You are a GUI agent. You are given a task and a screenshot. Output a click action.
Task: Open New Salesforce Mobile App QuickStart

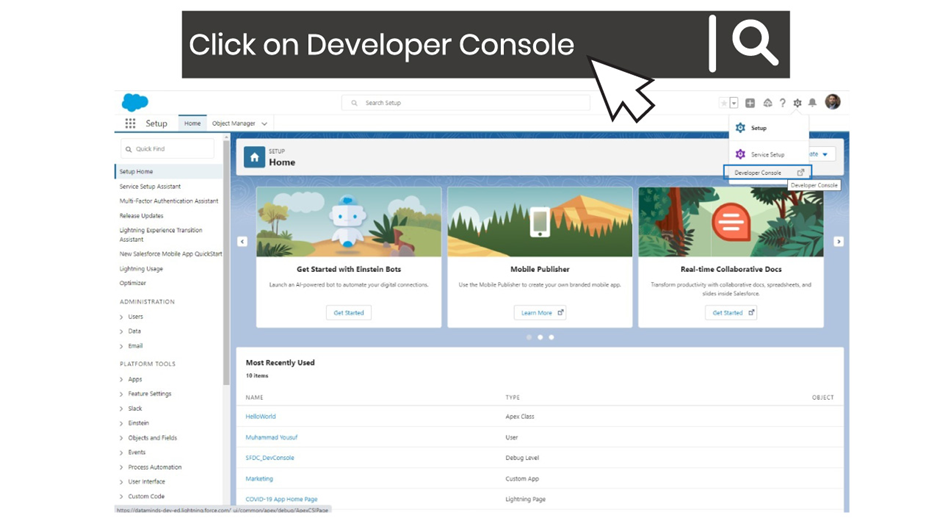click(170, 254)
